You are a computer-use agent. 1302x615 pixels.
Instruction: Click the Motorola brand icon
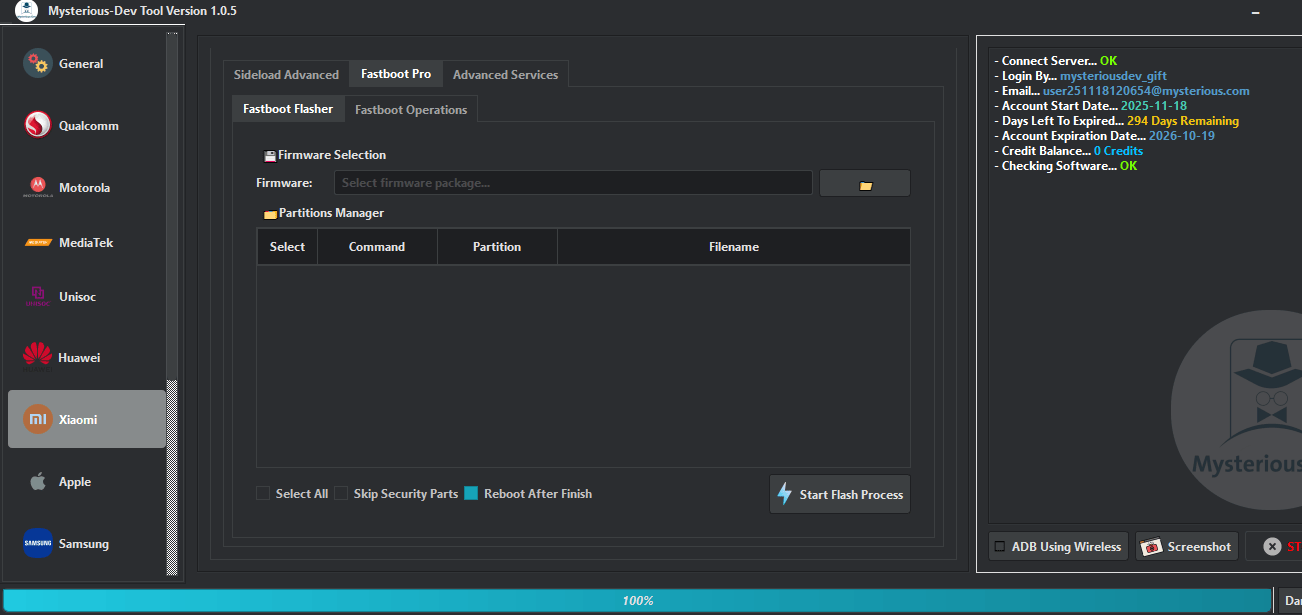pos(36,187)
